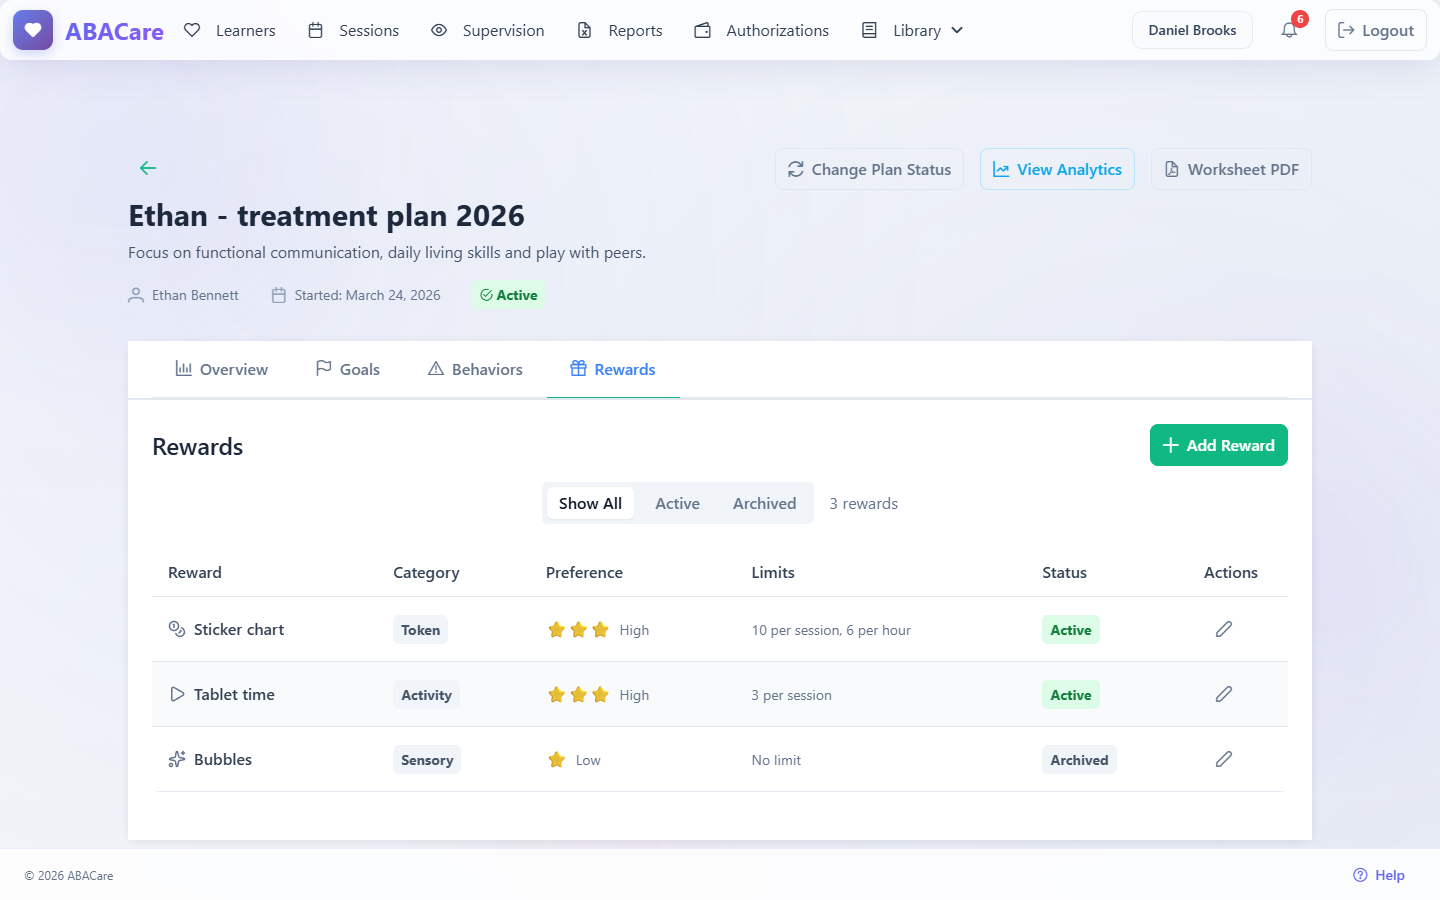
Task: Filter rewards by Active
Action: click(677, 503)
